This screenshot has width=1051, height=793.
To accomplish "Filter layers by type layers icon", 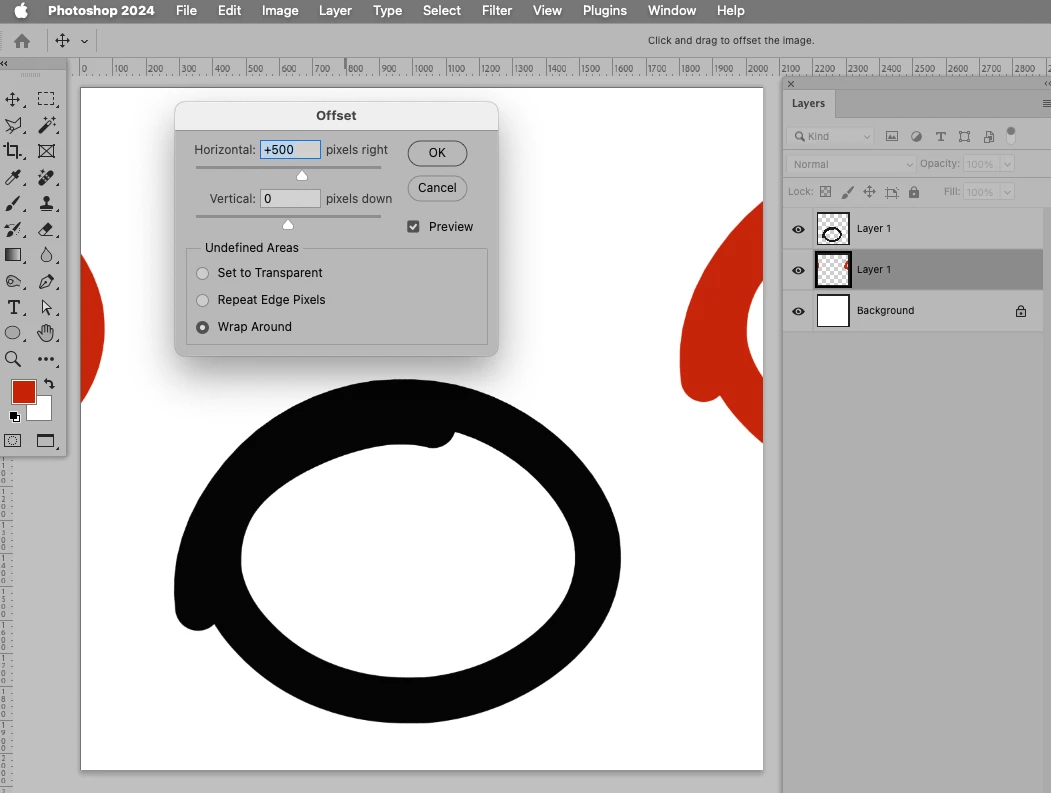I will 940,136.
